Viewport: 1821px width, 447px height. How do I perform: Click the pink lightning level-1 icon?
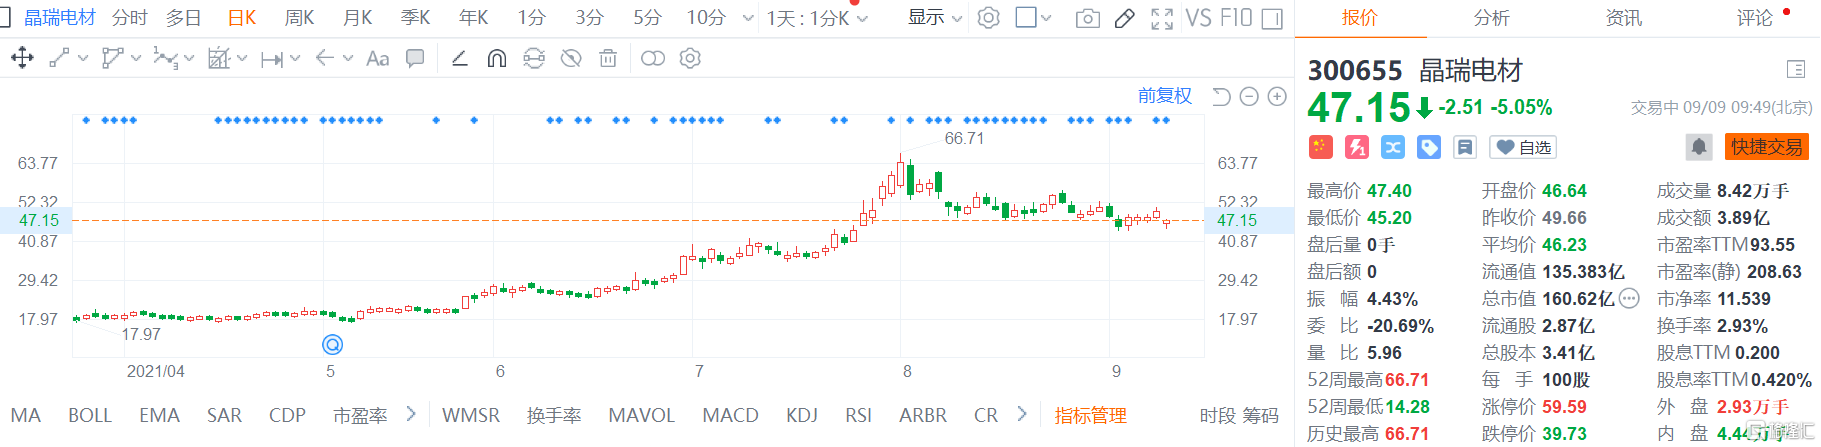pyautogui.click(x=1357, y=147)
